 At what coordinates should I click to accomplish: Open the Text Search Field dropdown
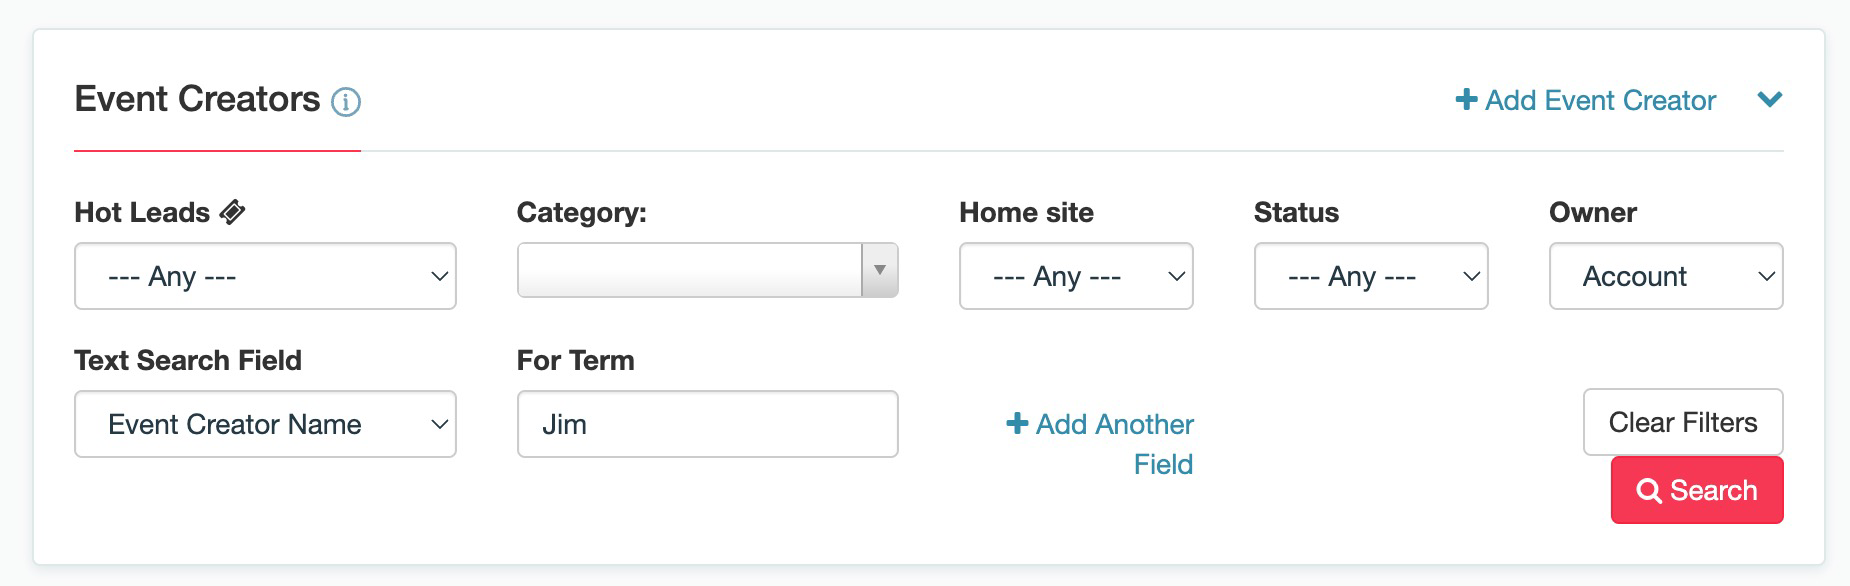[265, 424]
